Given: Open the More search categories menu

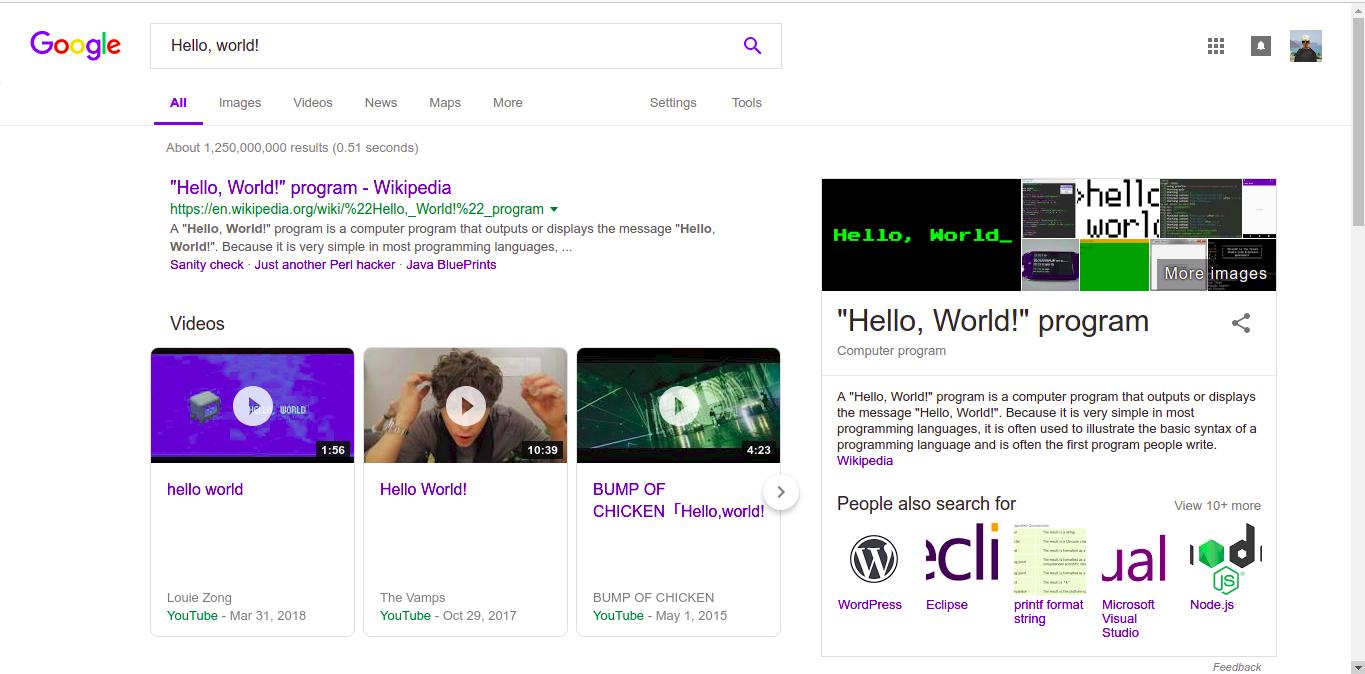Looking at the screenshot, I should pyautogui.click(x=507, y=103).
